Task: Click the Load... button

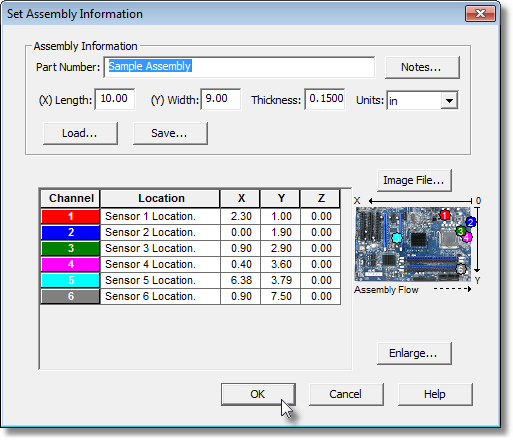Action: (x=80, y=133)
